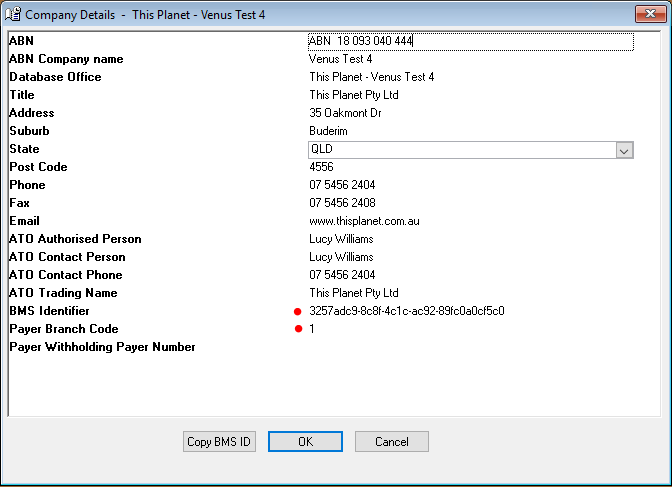Screen dimensions: 672x487
Task: Confirm with the OK button
Action: click(305, 442)
